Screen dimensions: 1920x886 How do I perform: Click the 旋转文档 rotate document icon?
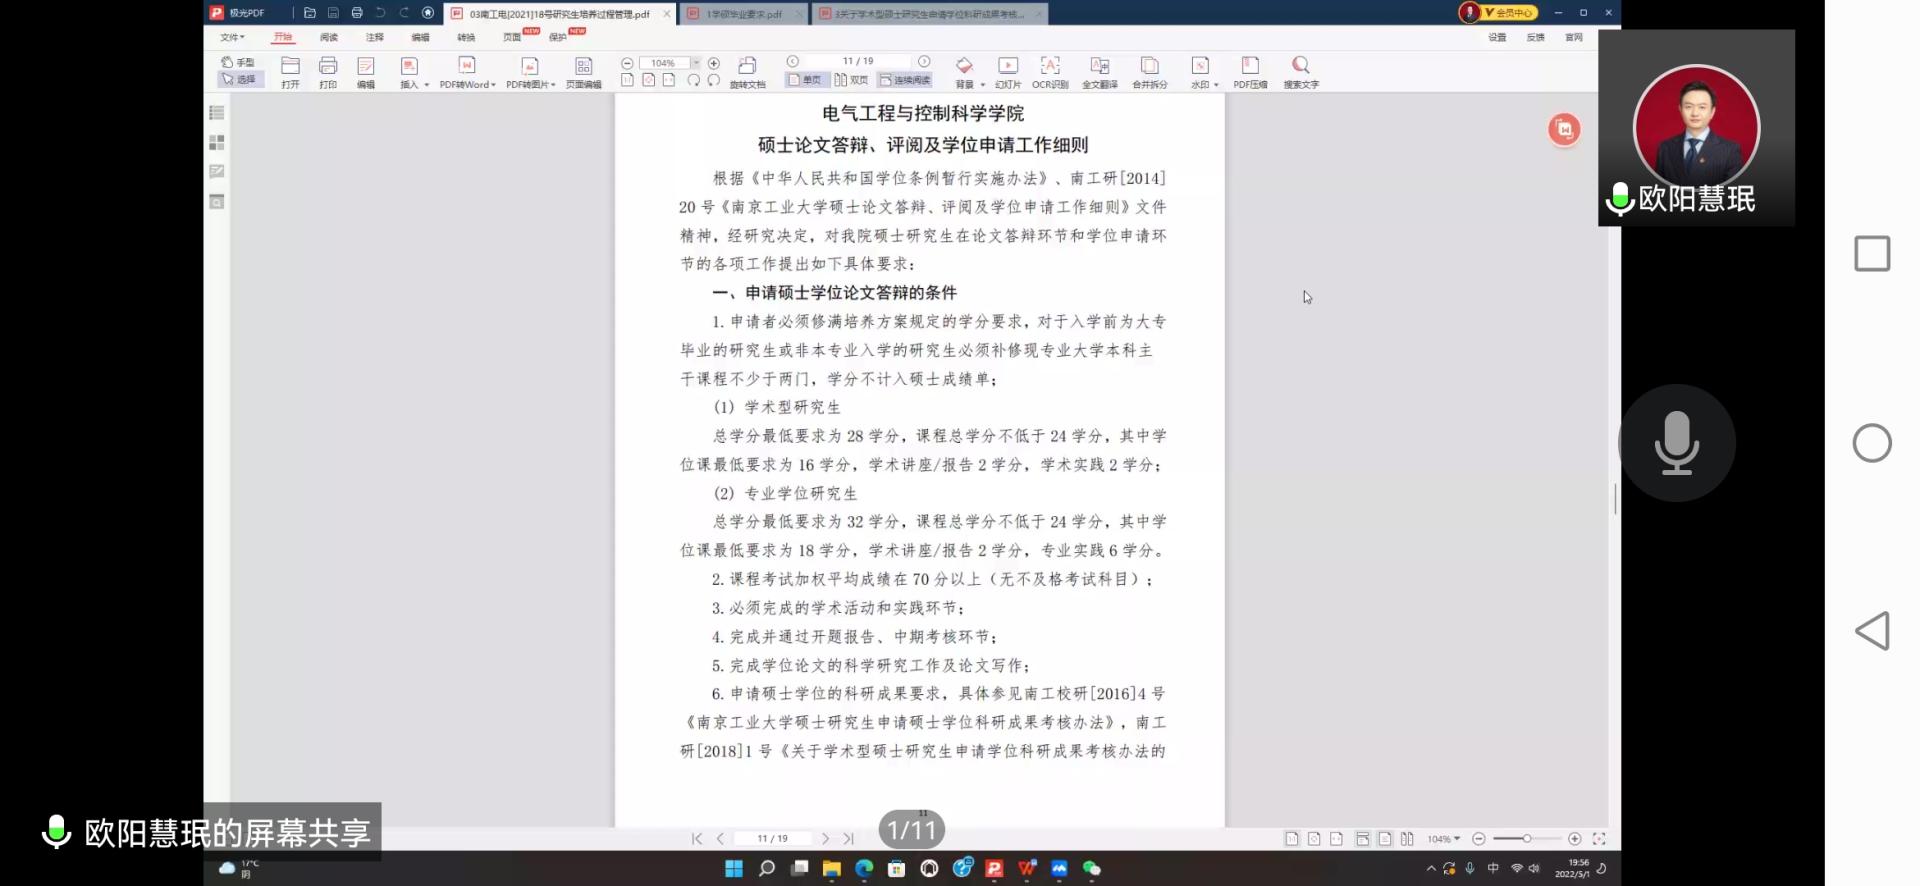[x=747, y=66]
